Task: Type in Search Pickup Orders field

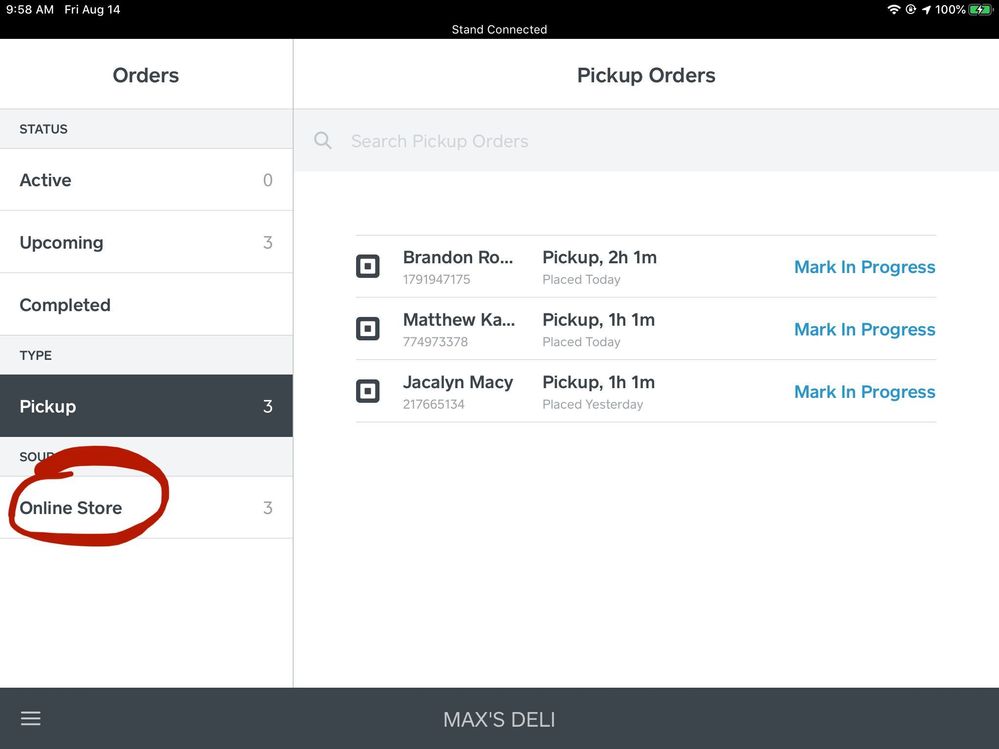Action: point(600,141)
